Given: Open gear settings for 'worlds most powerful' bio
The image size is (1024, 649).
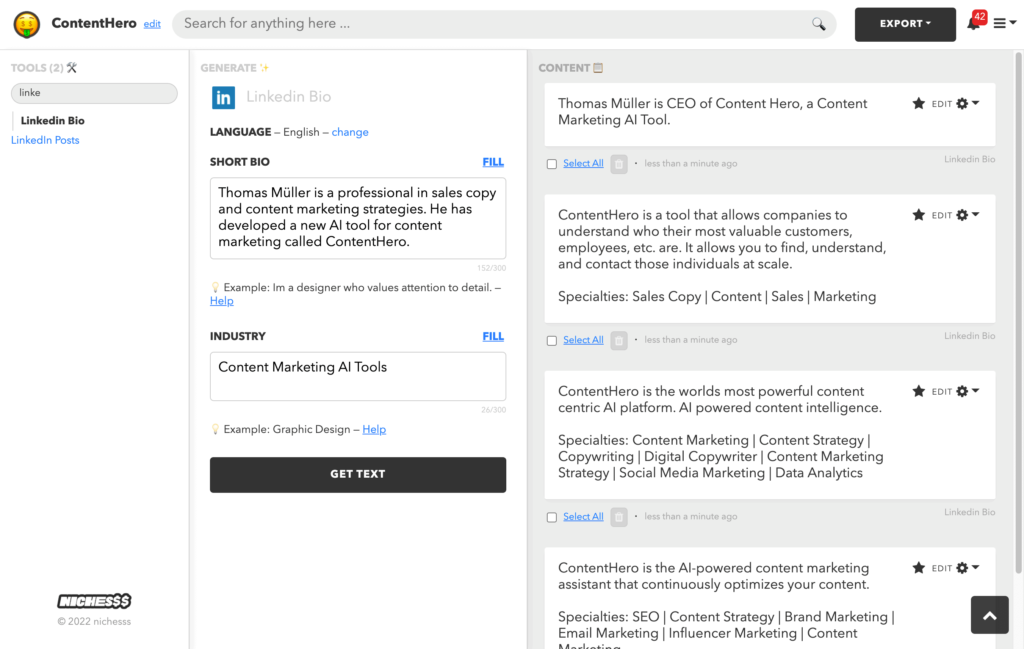Looking at the screenshot, I should click(x=962, y=391).
